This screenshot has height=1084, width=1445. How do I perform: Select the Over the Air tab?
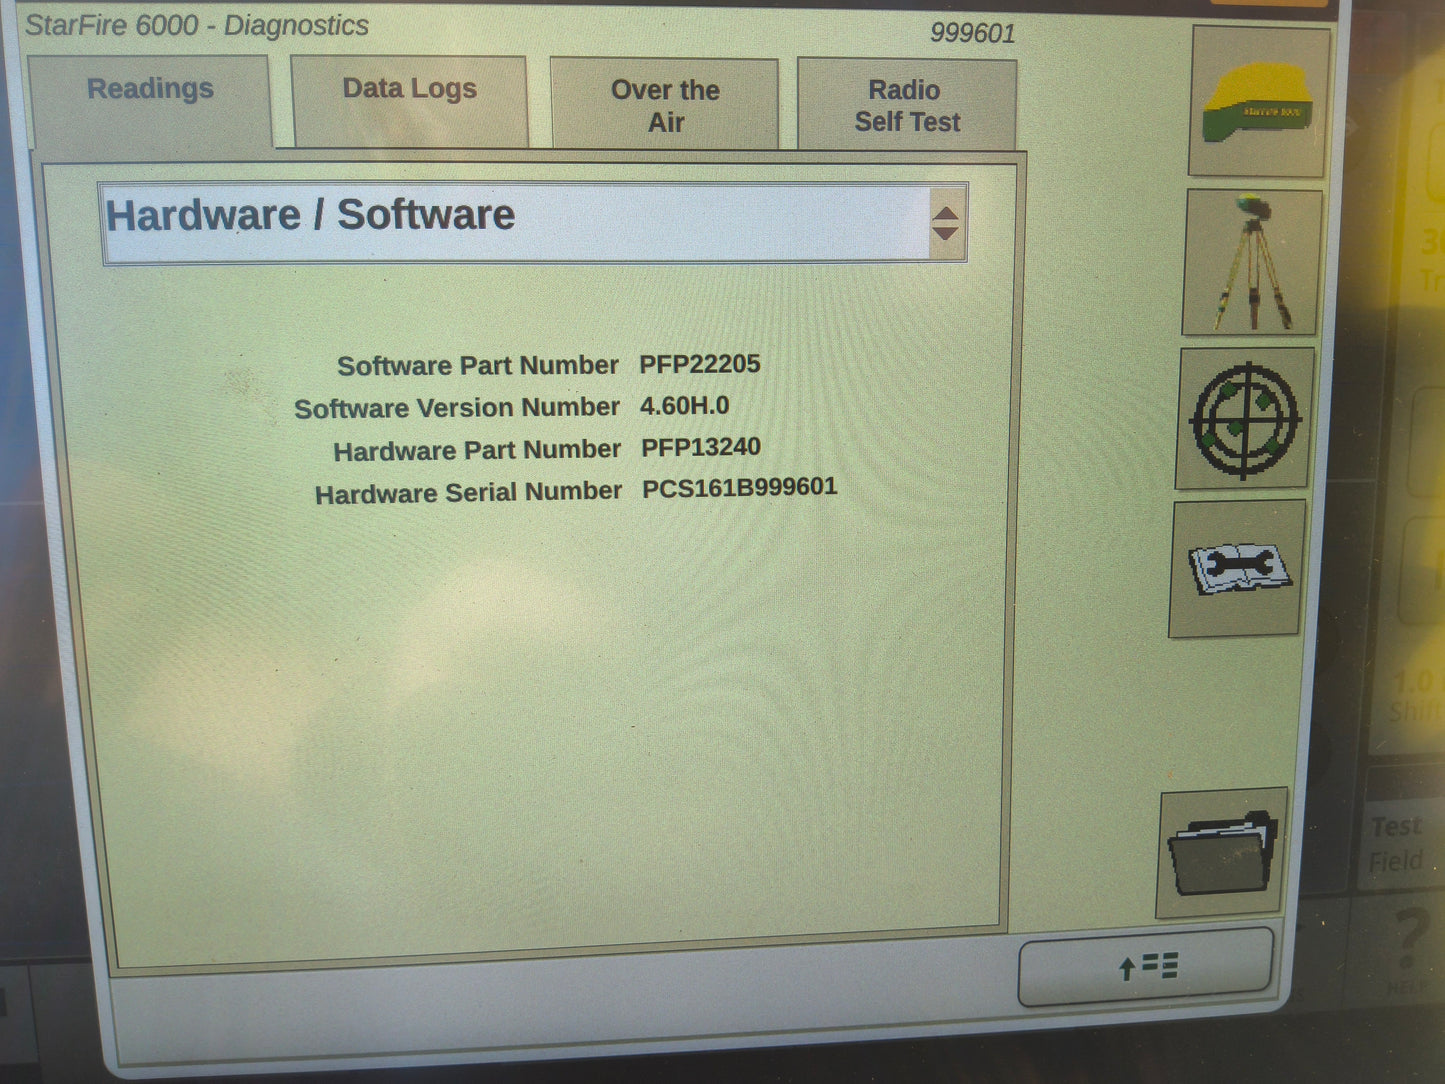pyautogui.click(x=664, y=104)
